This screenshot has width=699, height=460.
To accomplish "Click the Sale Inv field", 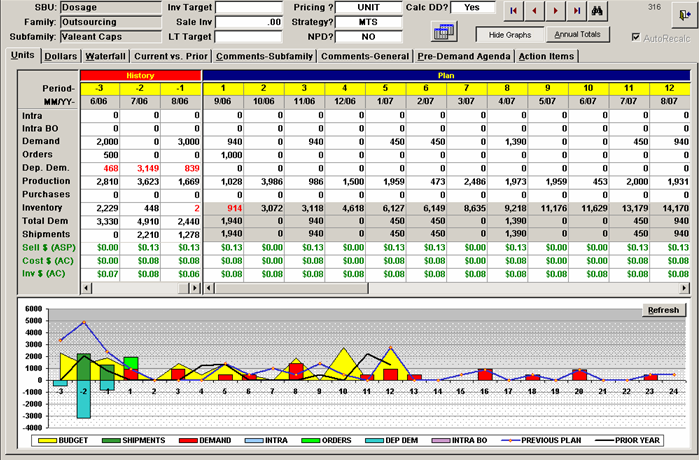I will [249, 22].
